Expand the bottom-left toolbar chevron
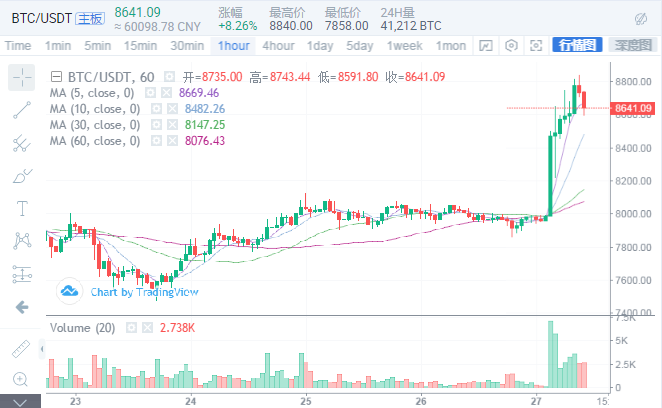Screen dimensions: 662x408 [20, 401]
